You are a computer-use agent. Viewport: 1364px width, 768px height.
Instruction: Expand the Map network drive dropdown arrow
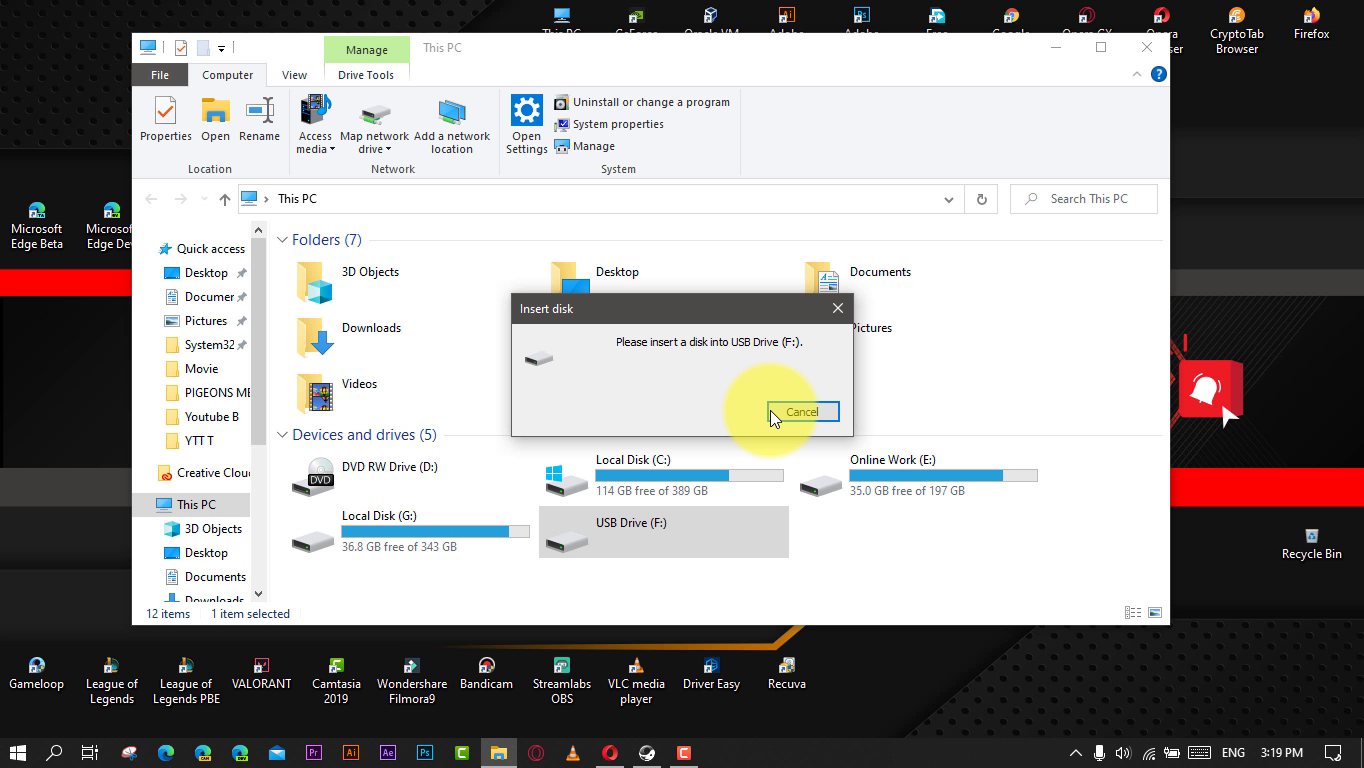[x=374, y=149]
